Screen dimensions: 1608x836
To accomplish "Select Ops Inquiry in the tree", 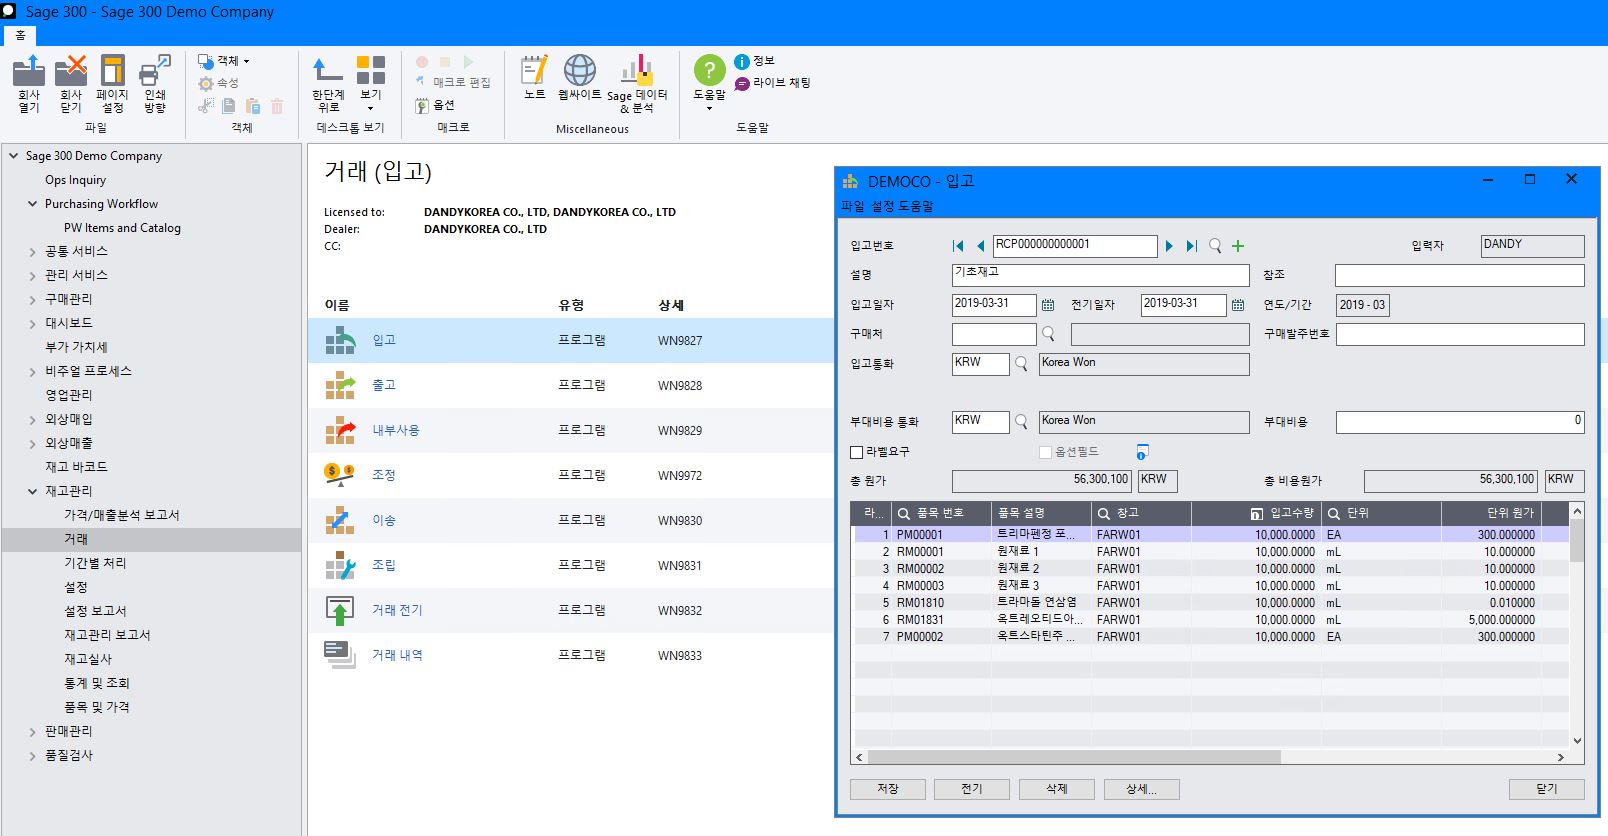I will 75,180.
